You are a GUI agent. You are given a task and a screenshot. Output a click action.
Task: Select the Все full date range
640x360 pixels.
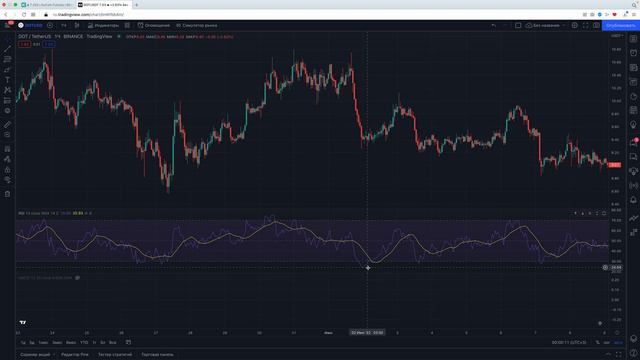[113, 342]
